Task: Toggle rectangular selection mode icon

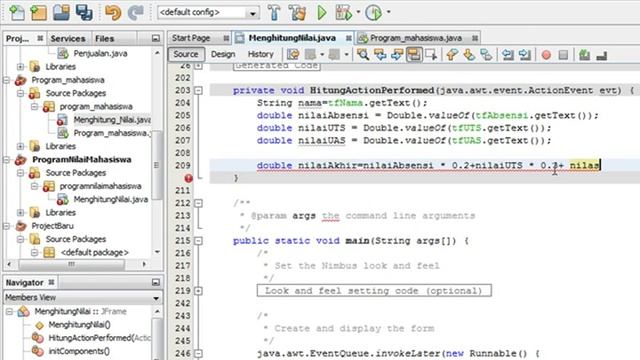Action: click(431, 54)
